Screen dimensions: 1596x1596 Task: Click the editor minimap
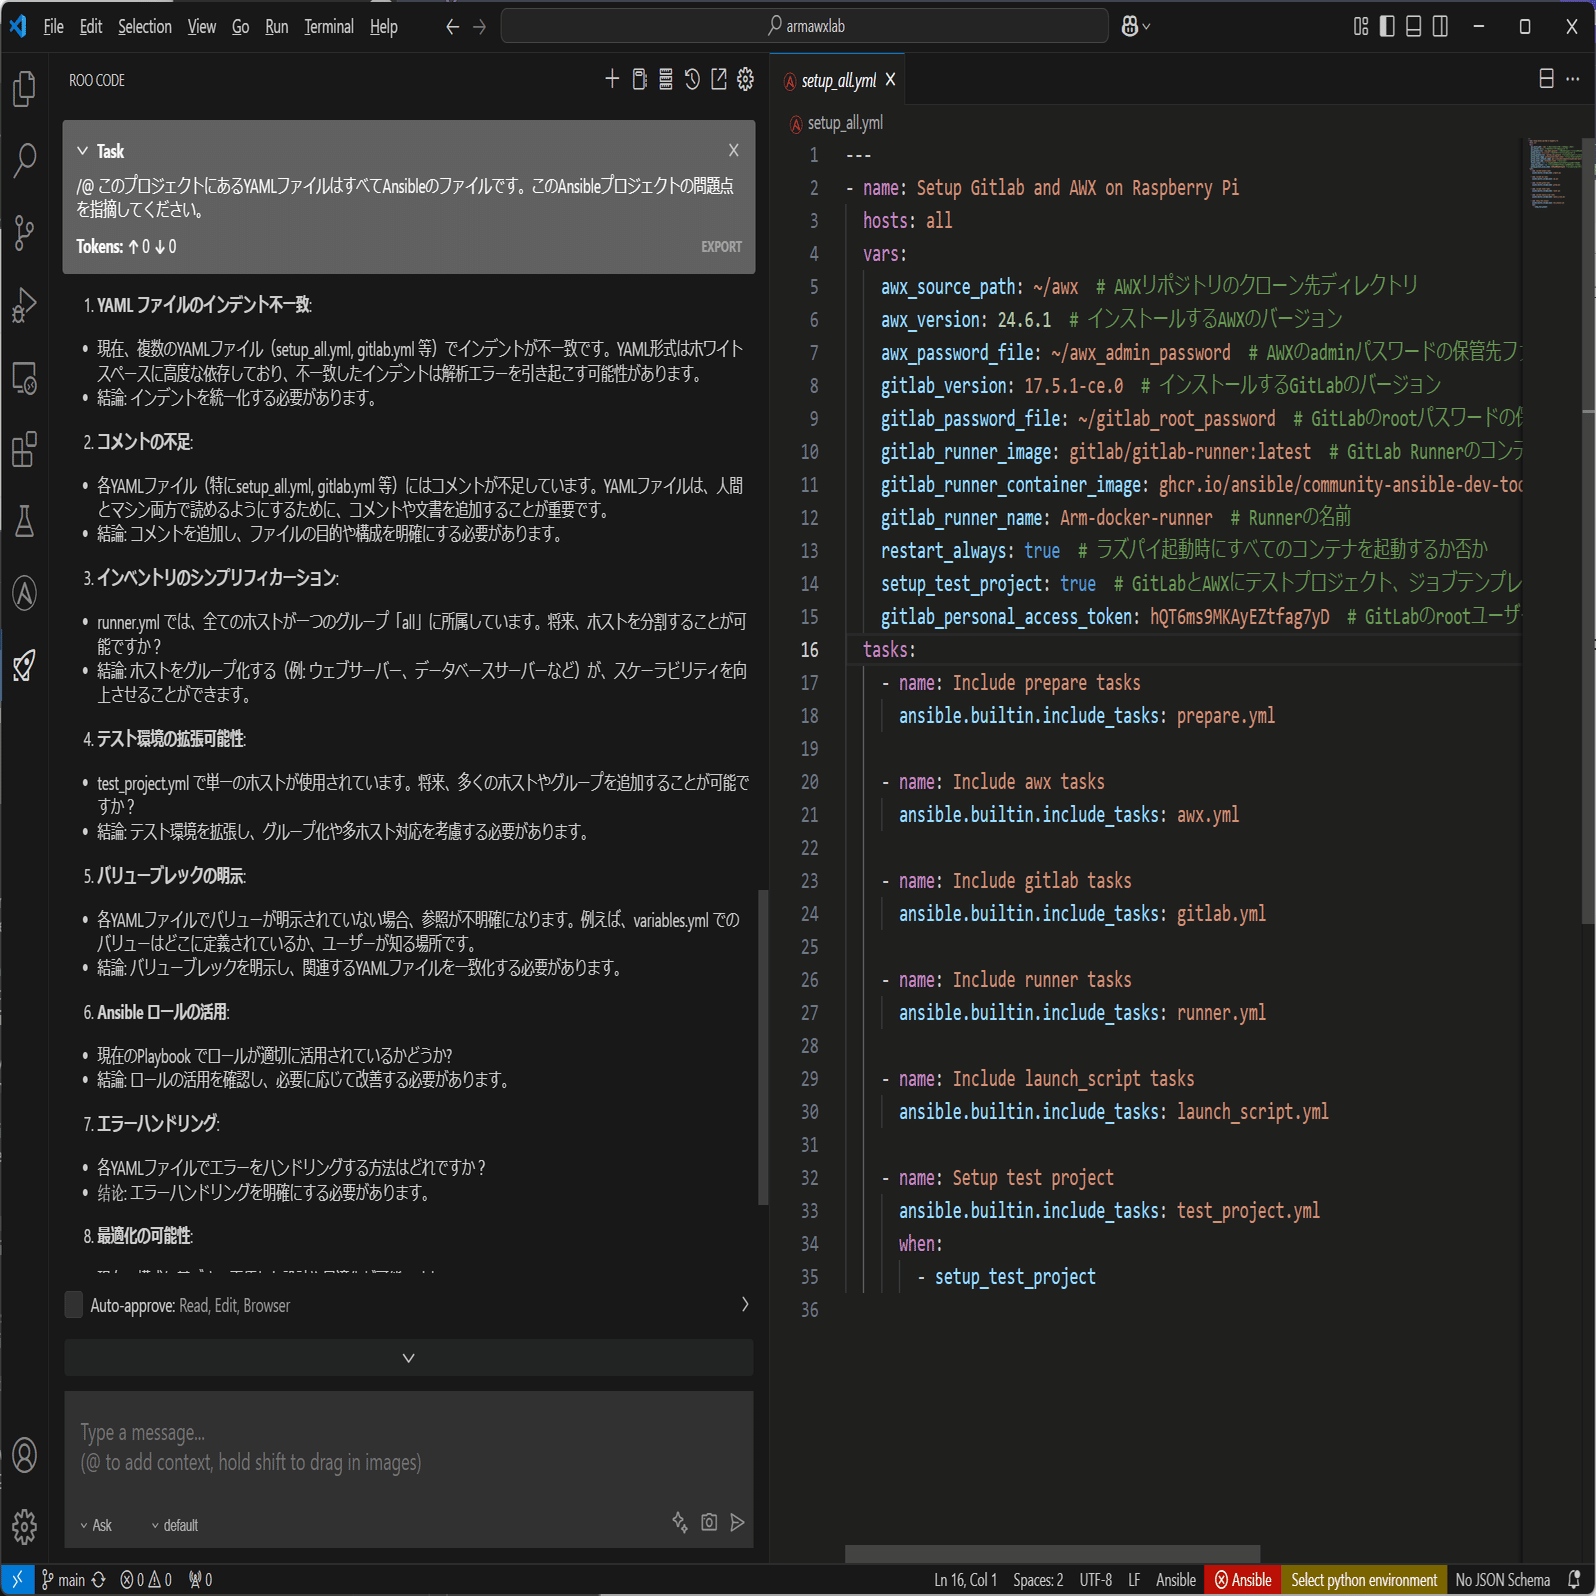[x=1555, y=175]
